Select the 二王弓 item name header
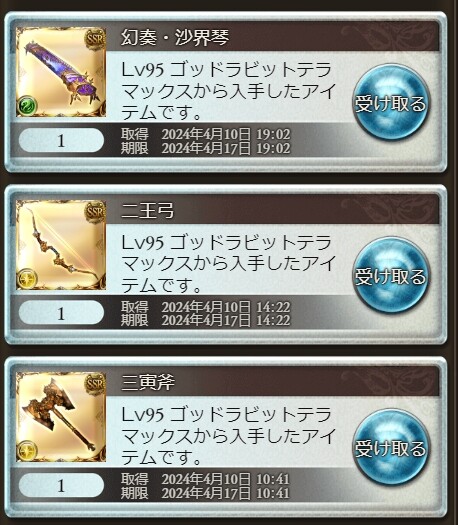The image size is (458, 525). coord(272,210)
